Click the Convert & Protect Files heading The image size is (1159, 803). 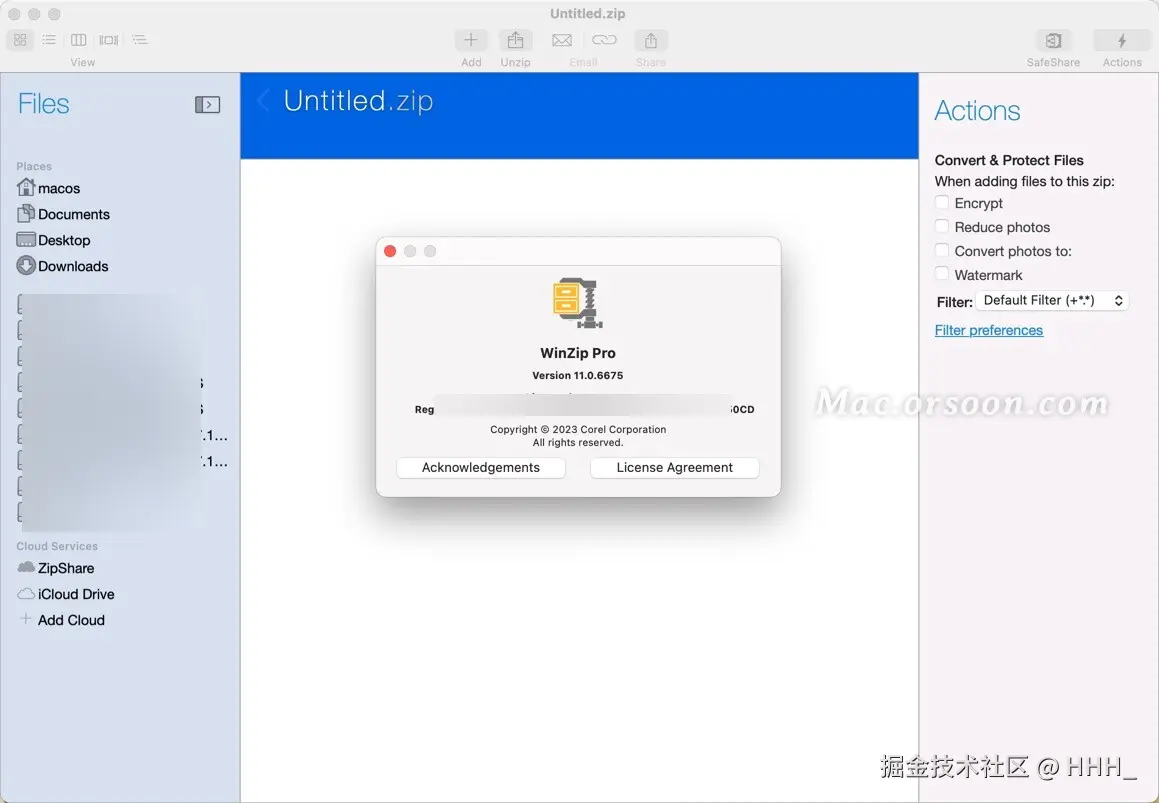point(1008,160)
